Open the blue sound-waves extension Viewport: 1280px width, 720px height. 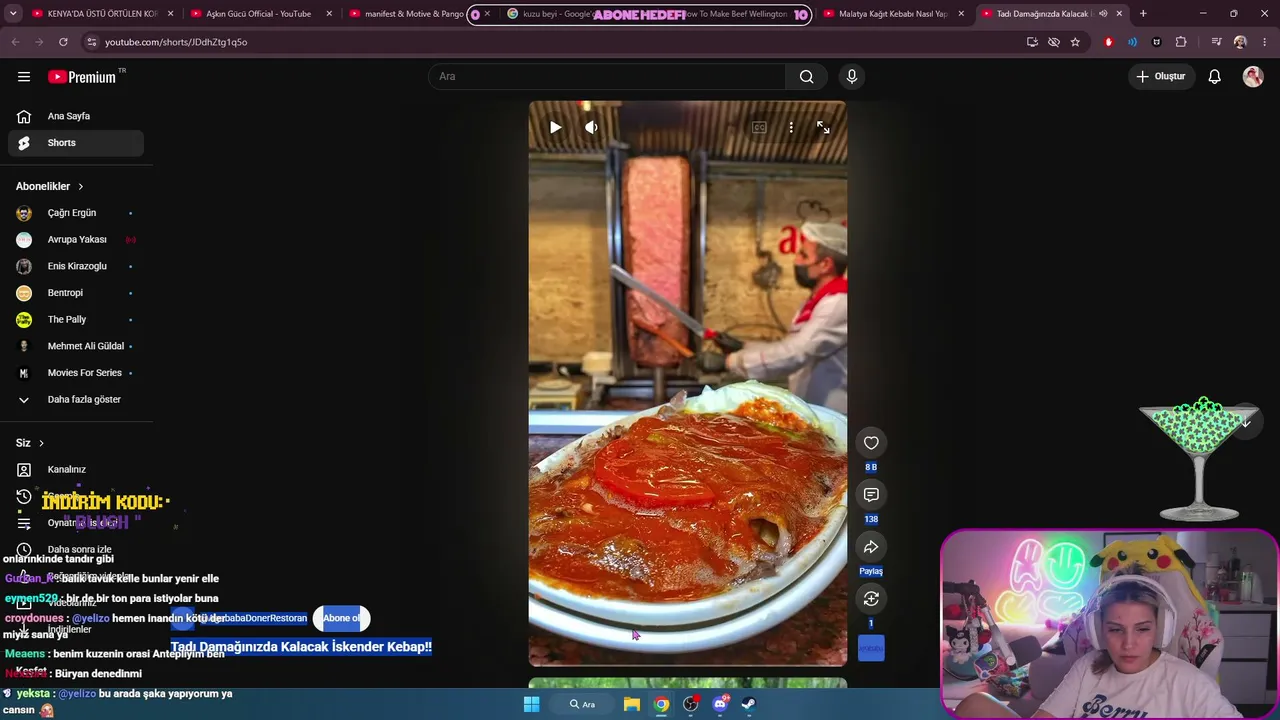[1132, 42]
